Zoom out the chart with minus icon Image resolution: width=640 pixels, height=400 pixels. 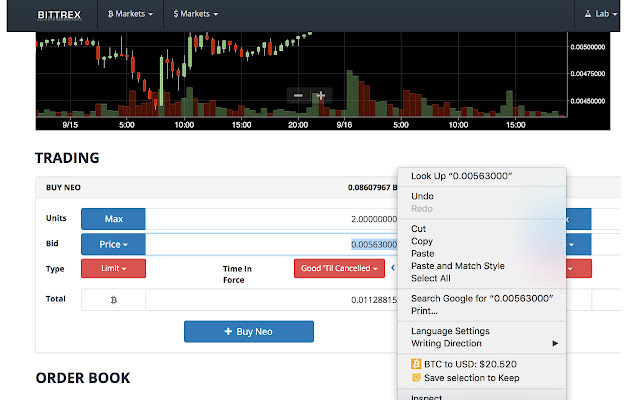298,96
